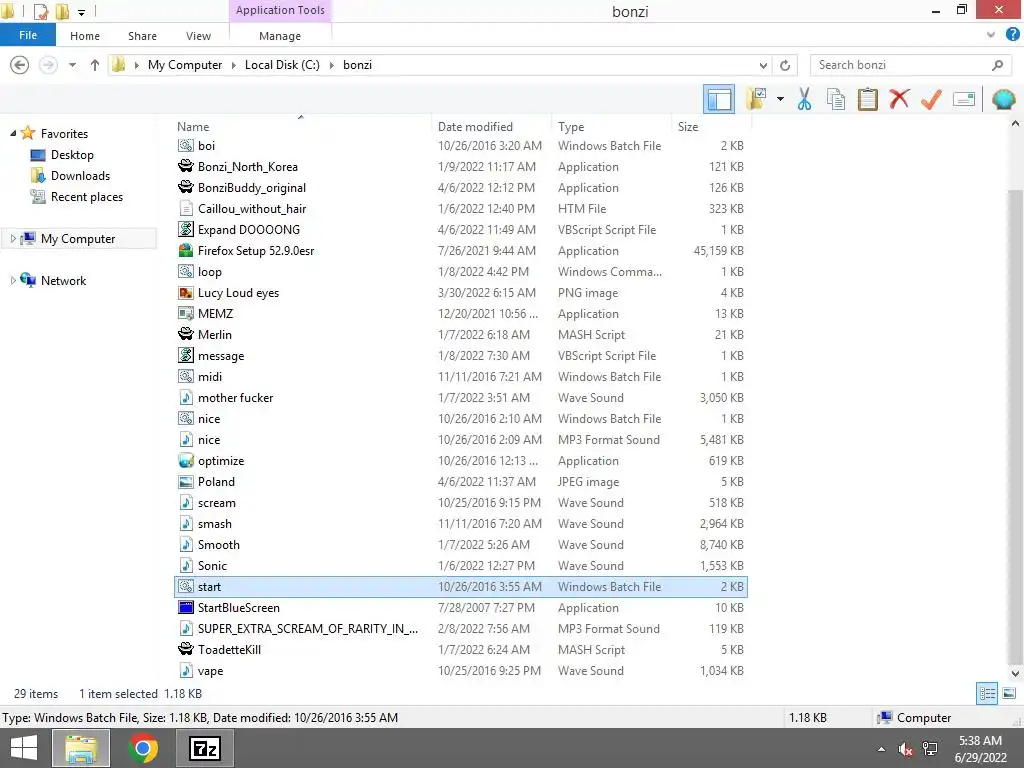Select the Poland JPEG image icon
This screenshot has width=1024, height=768.
(185, 481)
